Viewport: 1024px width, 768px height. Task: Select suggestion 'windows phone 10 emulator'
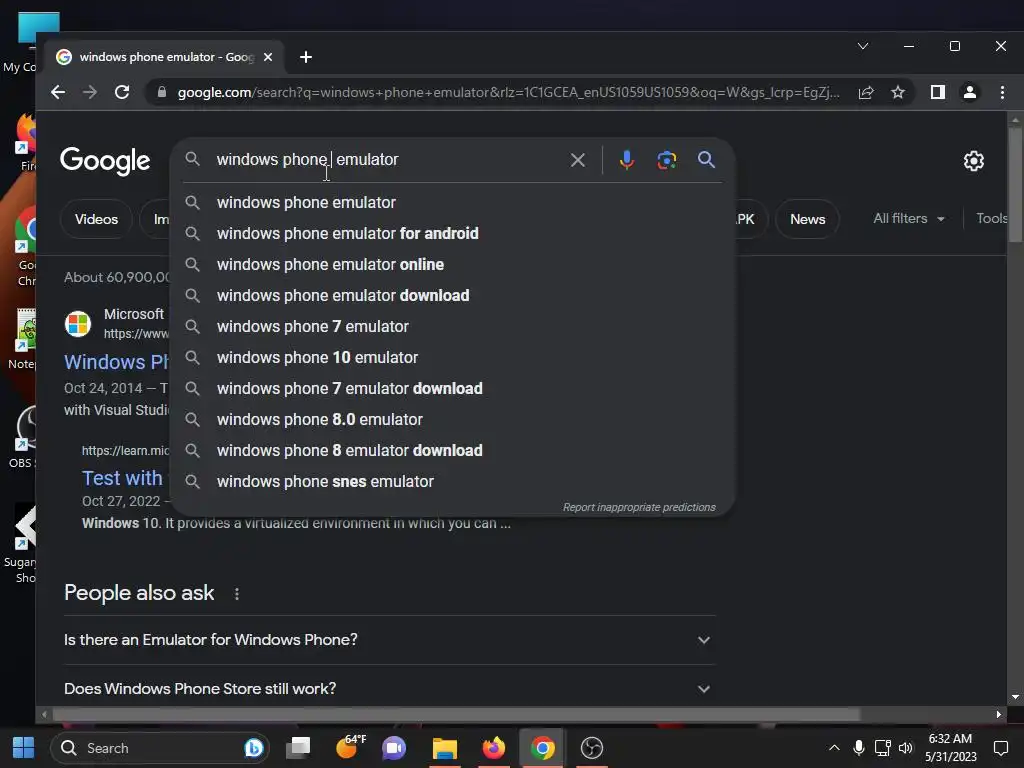tap(452, 357)
